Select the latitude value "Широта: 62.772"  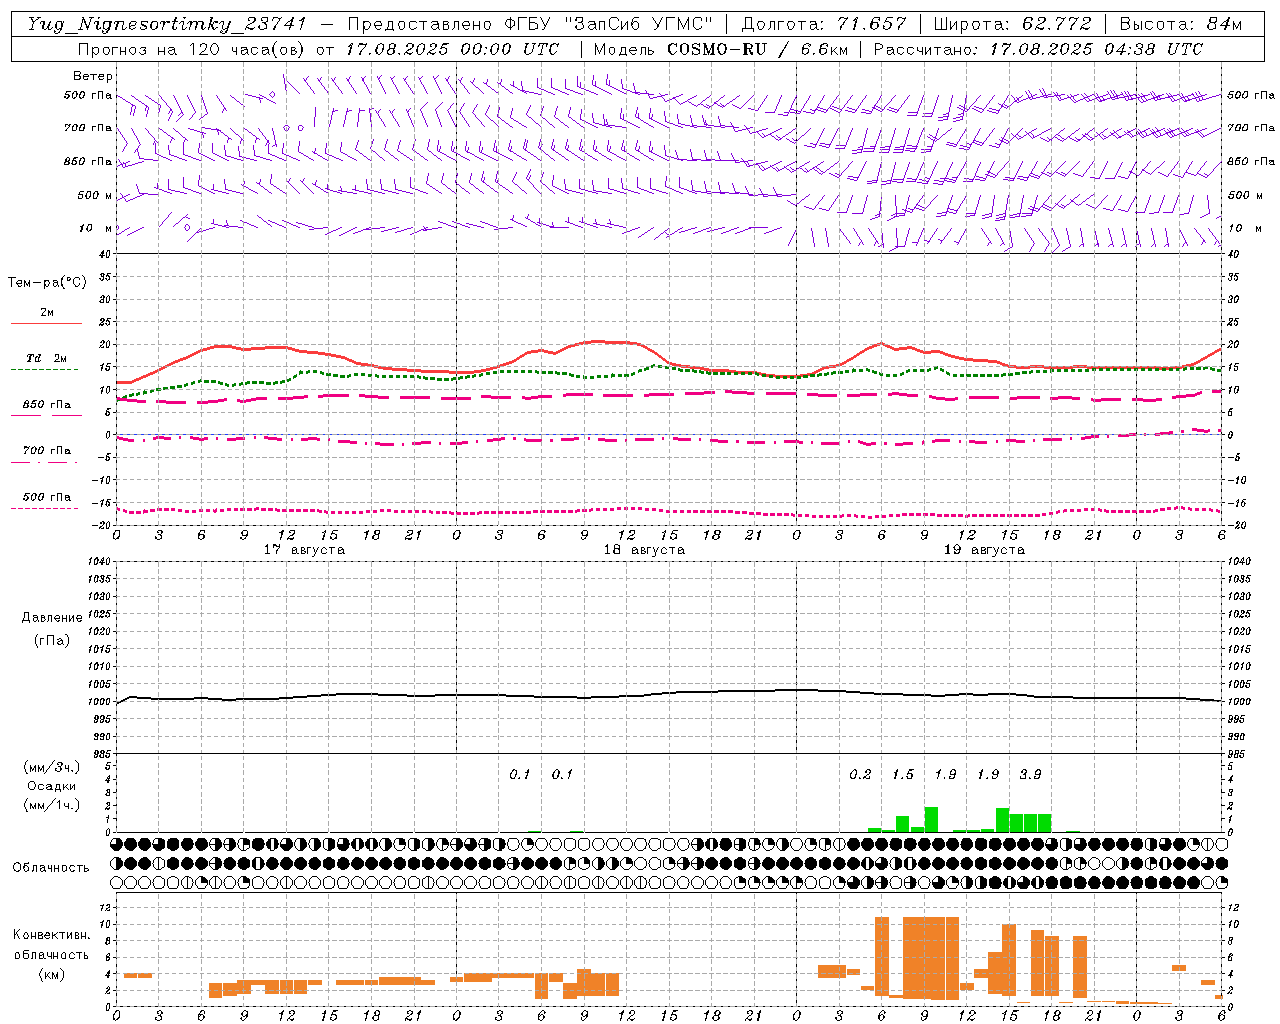pyautogui.click(x=1011, y=24)
